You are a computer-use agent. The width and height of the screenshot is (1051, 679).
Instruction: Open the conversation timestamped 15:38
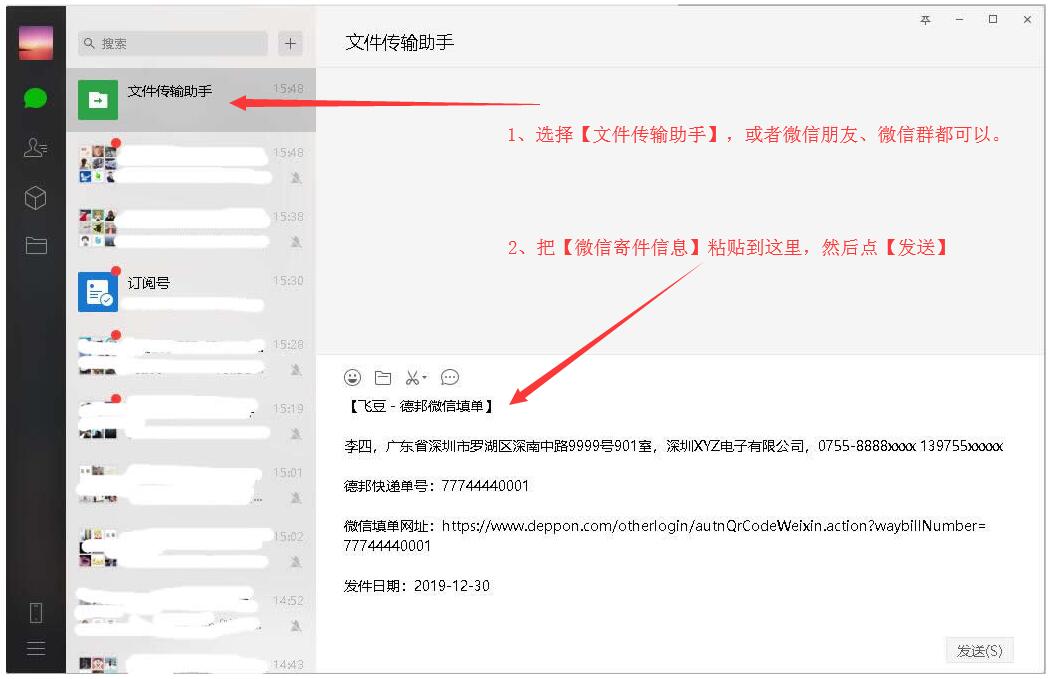pyautogui.click(x=191, y=228)
